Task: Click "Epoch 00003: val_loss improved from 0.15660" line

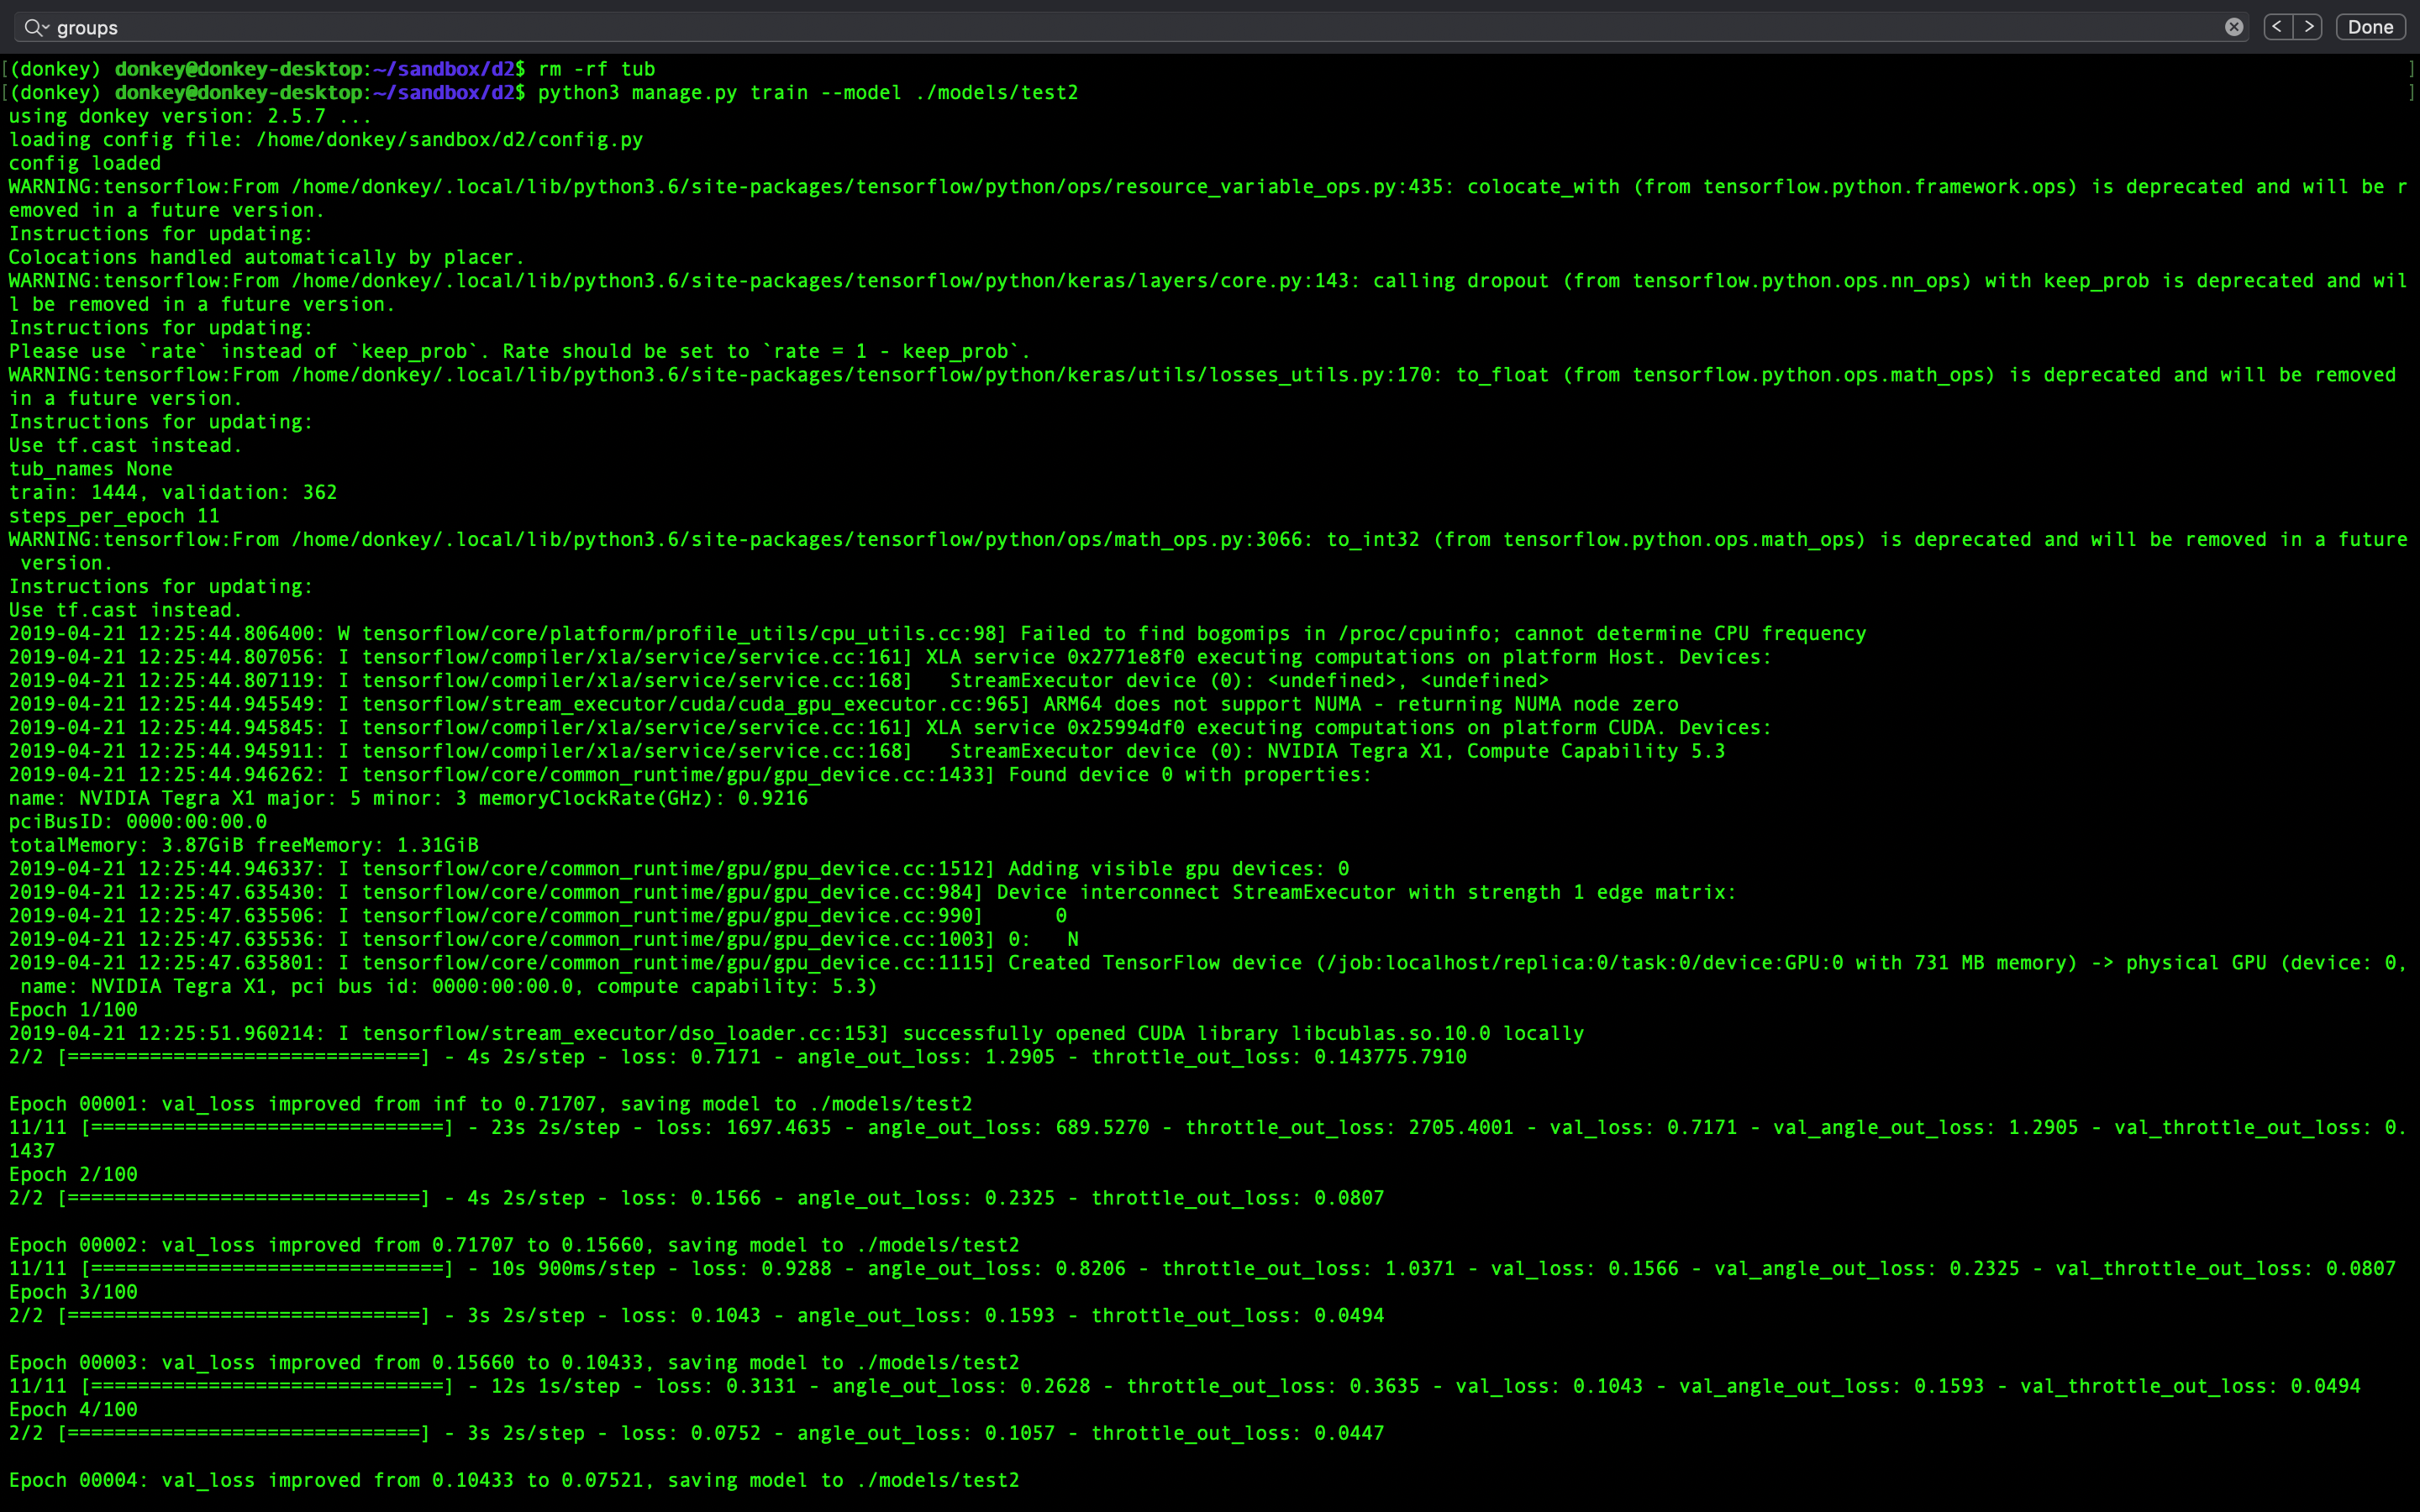Action: 514,1363
